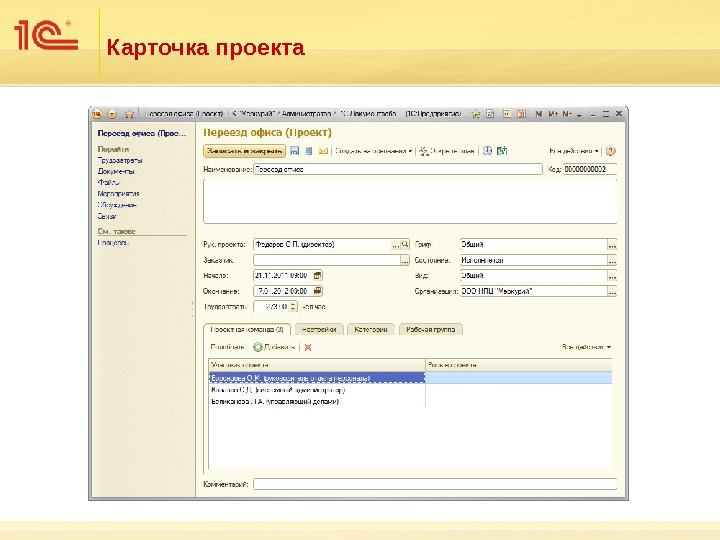Open Процессы in the left navigation
The image size is (720, 540).
pos(113,242)
